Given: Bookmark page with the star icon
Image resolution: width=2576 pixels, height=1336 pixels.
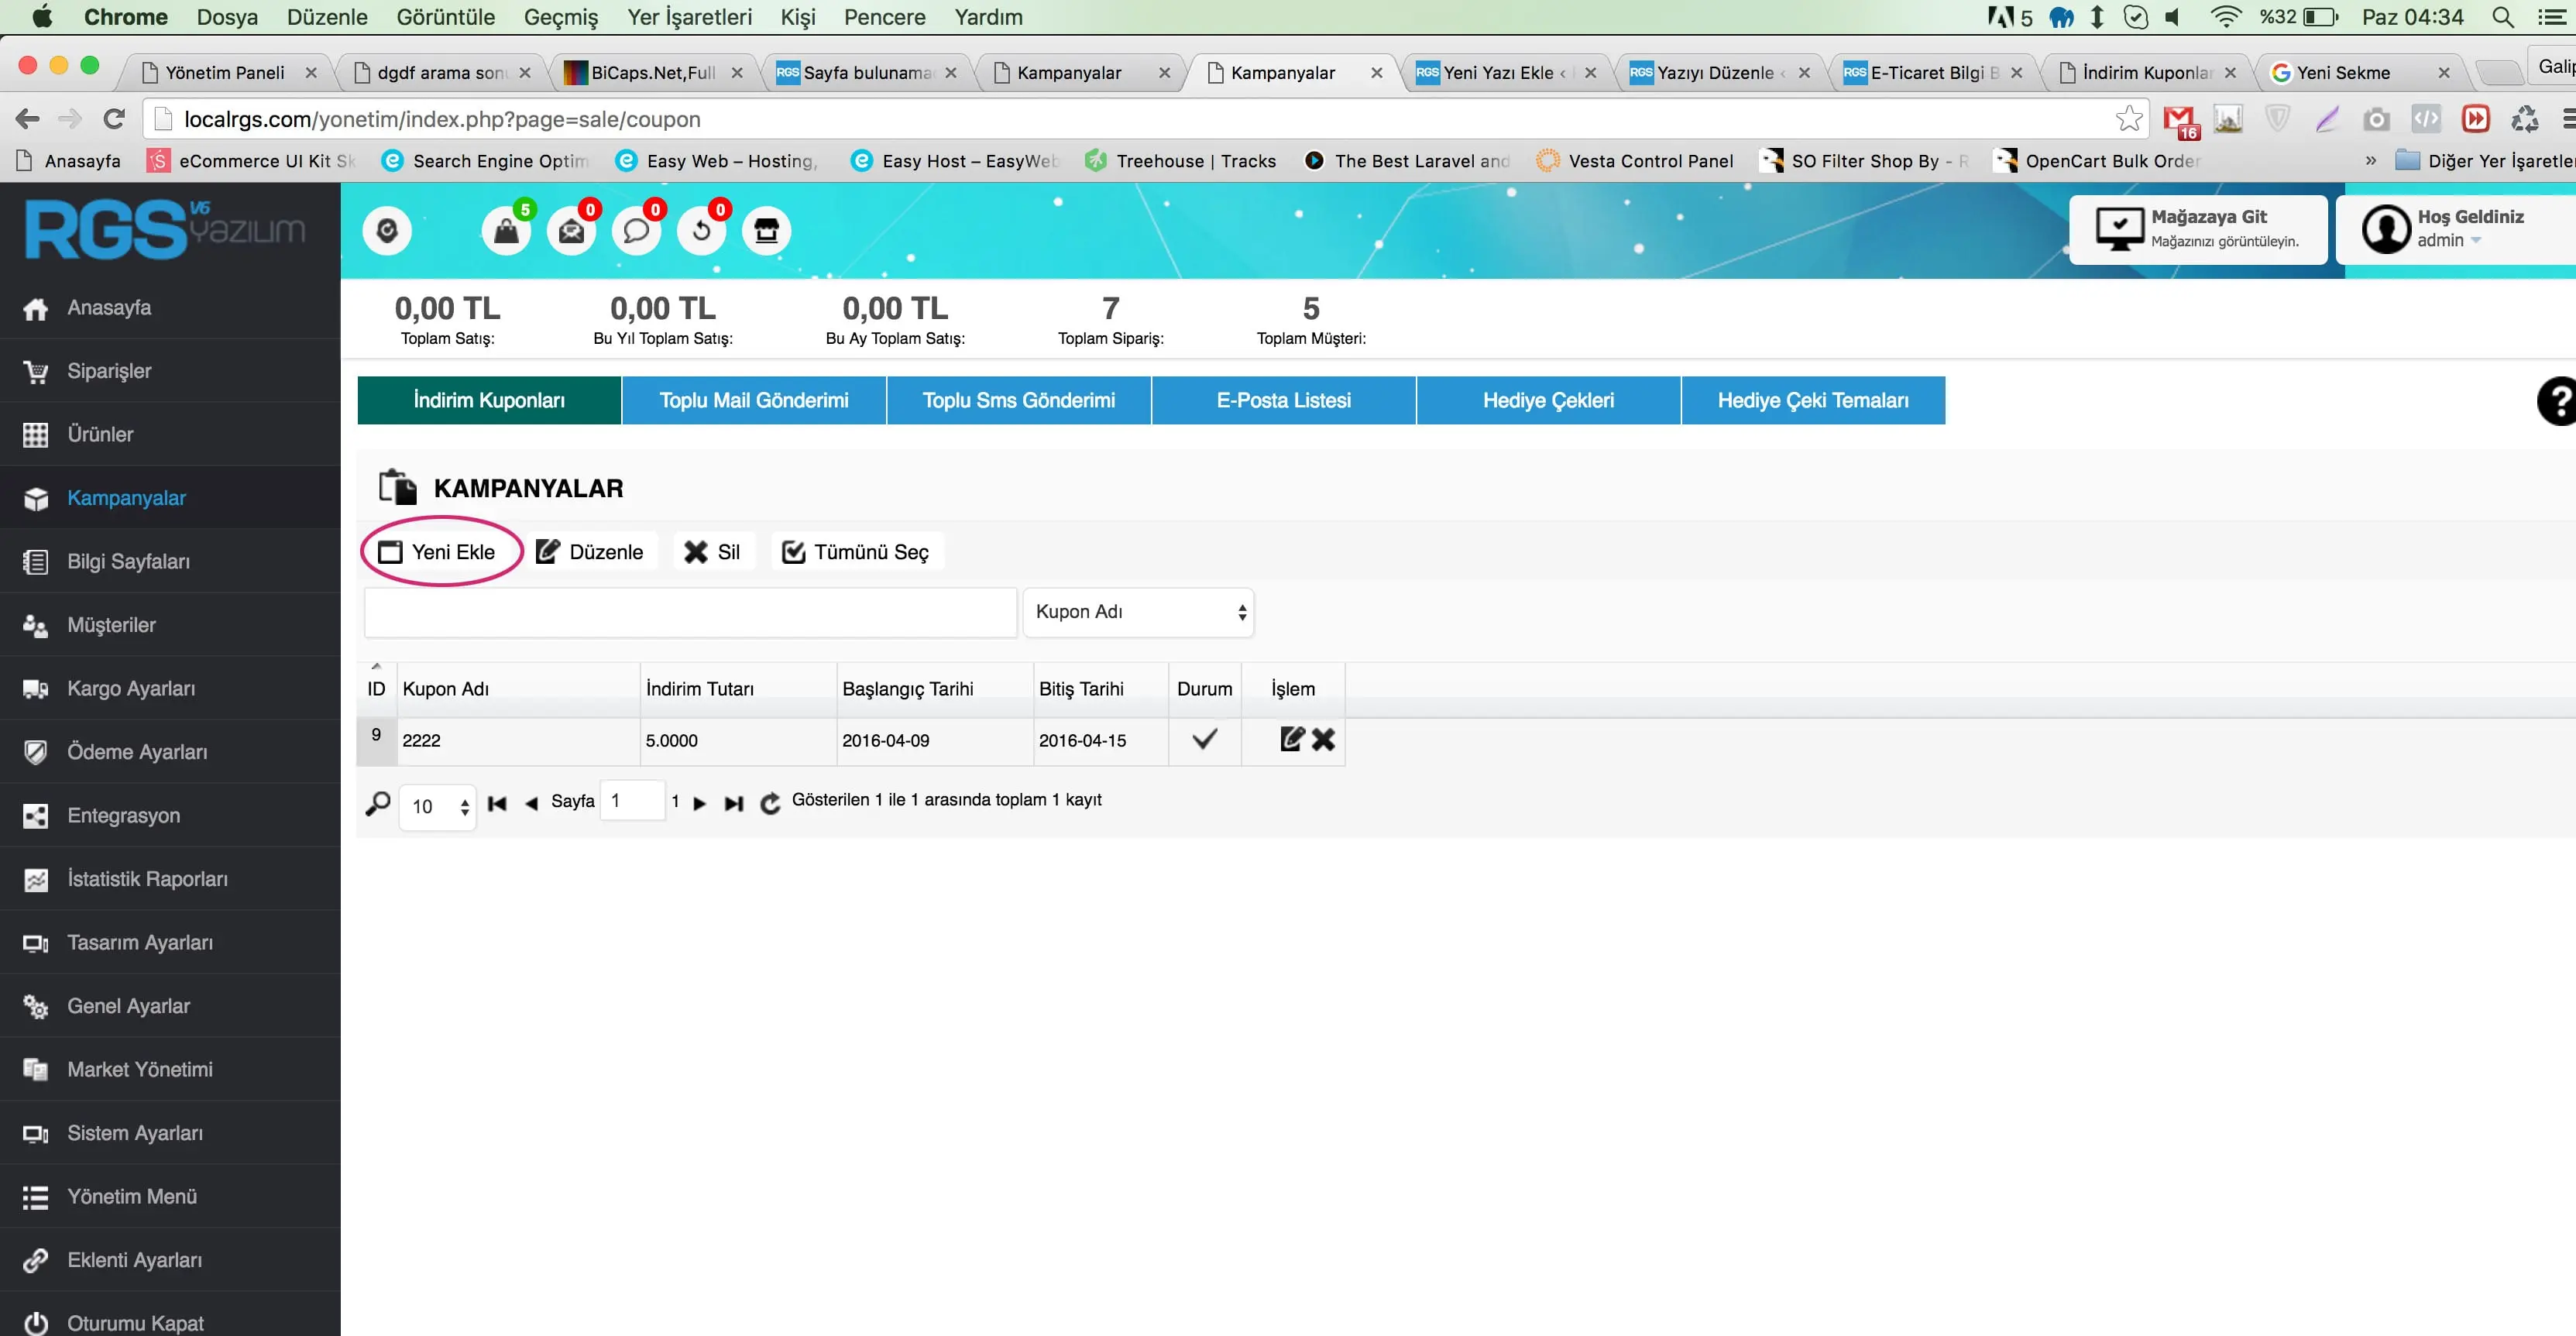Looking at the screenshot, I should pyautogui.click(x=2129, y=119).
